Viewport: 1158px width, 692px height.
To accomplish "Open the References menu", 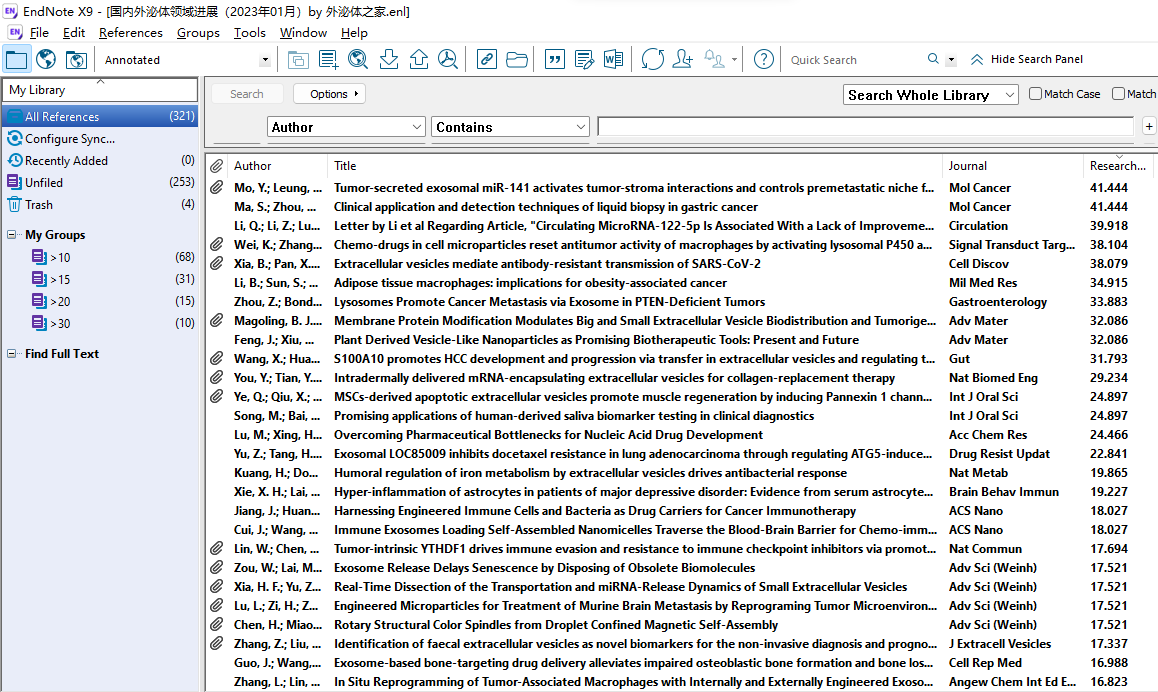I will click(131, 32).
